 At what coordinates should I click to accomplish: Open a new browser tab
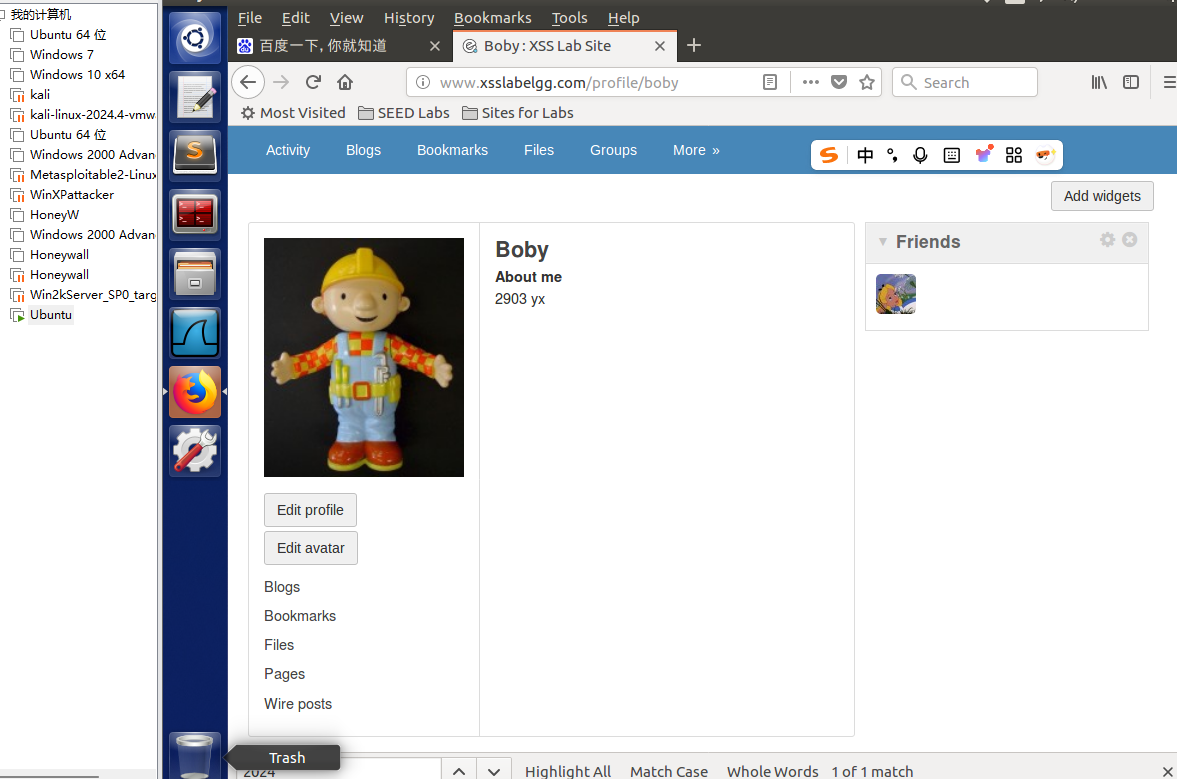(694, 46)
